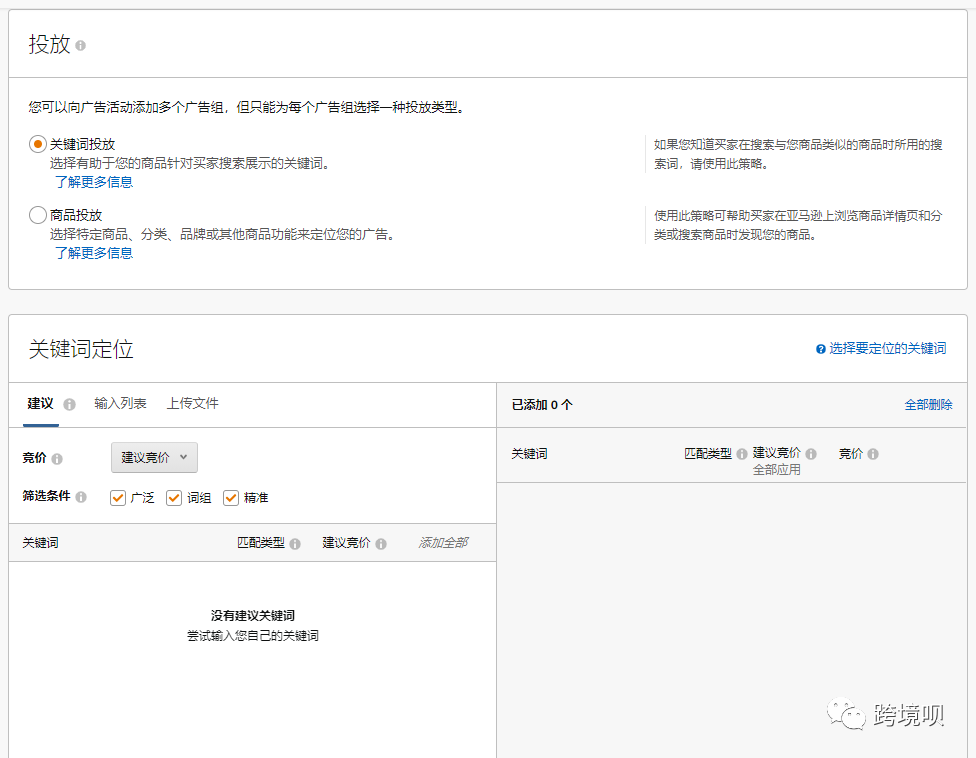Click info icon beside left 建议竞价 column

381,544
